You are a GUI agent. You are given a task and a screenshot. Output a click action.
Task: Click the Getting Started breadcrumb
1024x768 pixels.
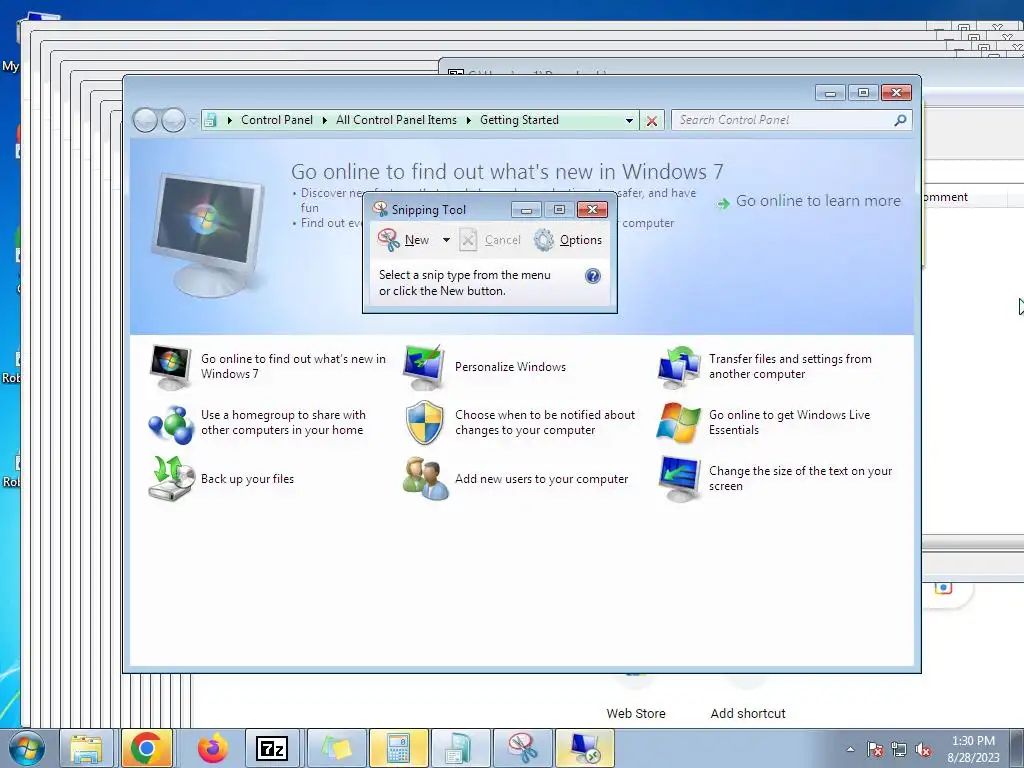pos(519,120)
